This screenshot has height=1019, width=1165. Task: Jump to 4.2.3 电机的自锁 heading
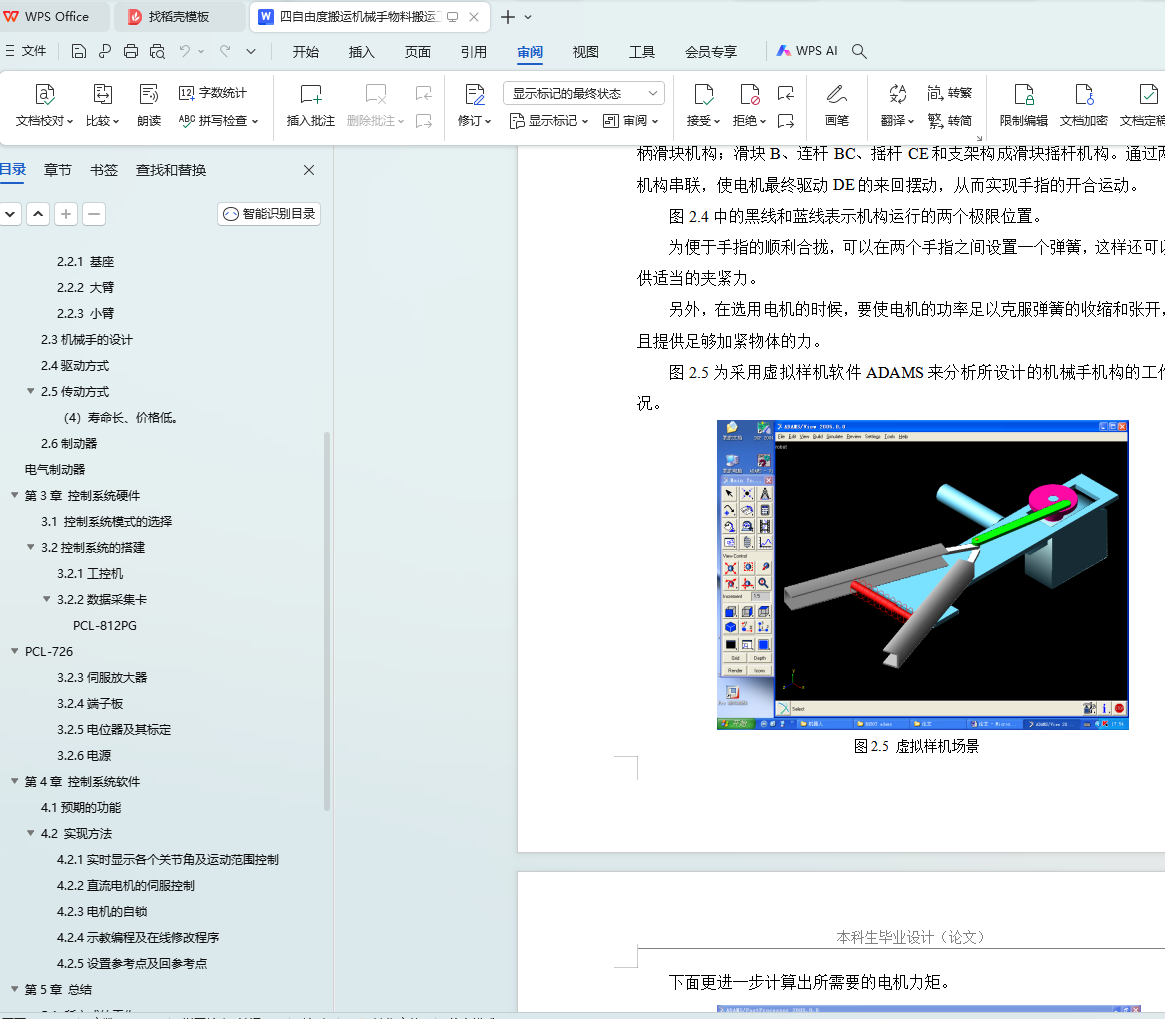pos(103,911)
